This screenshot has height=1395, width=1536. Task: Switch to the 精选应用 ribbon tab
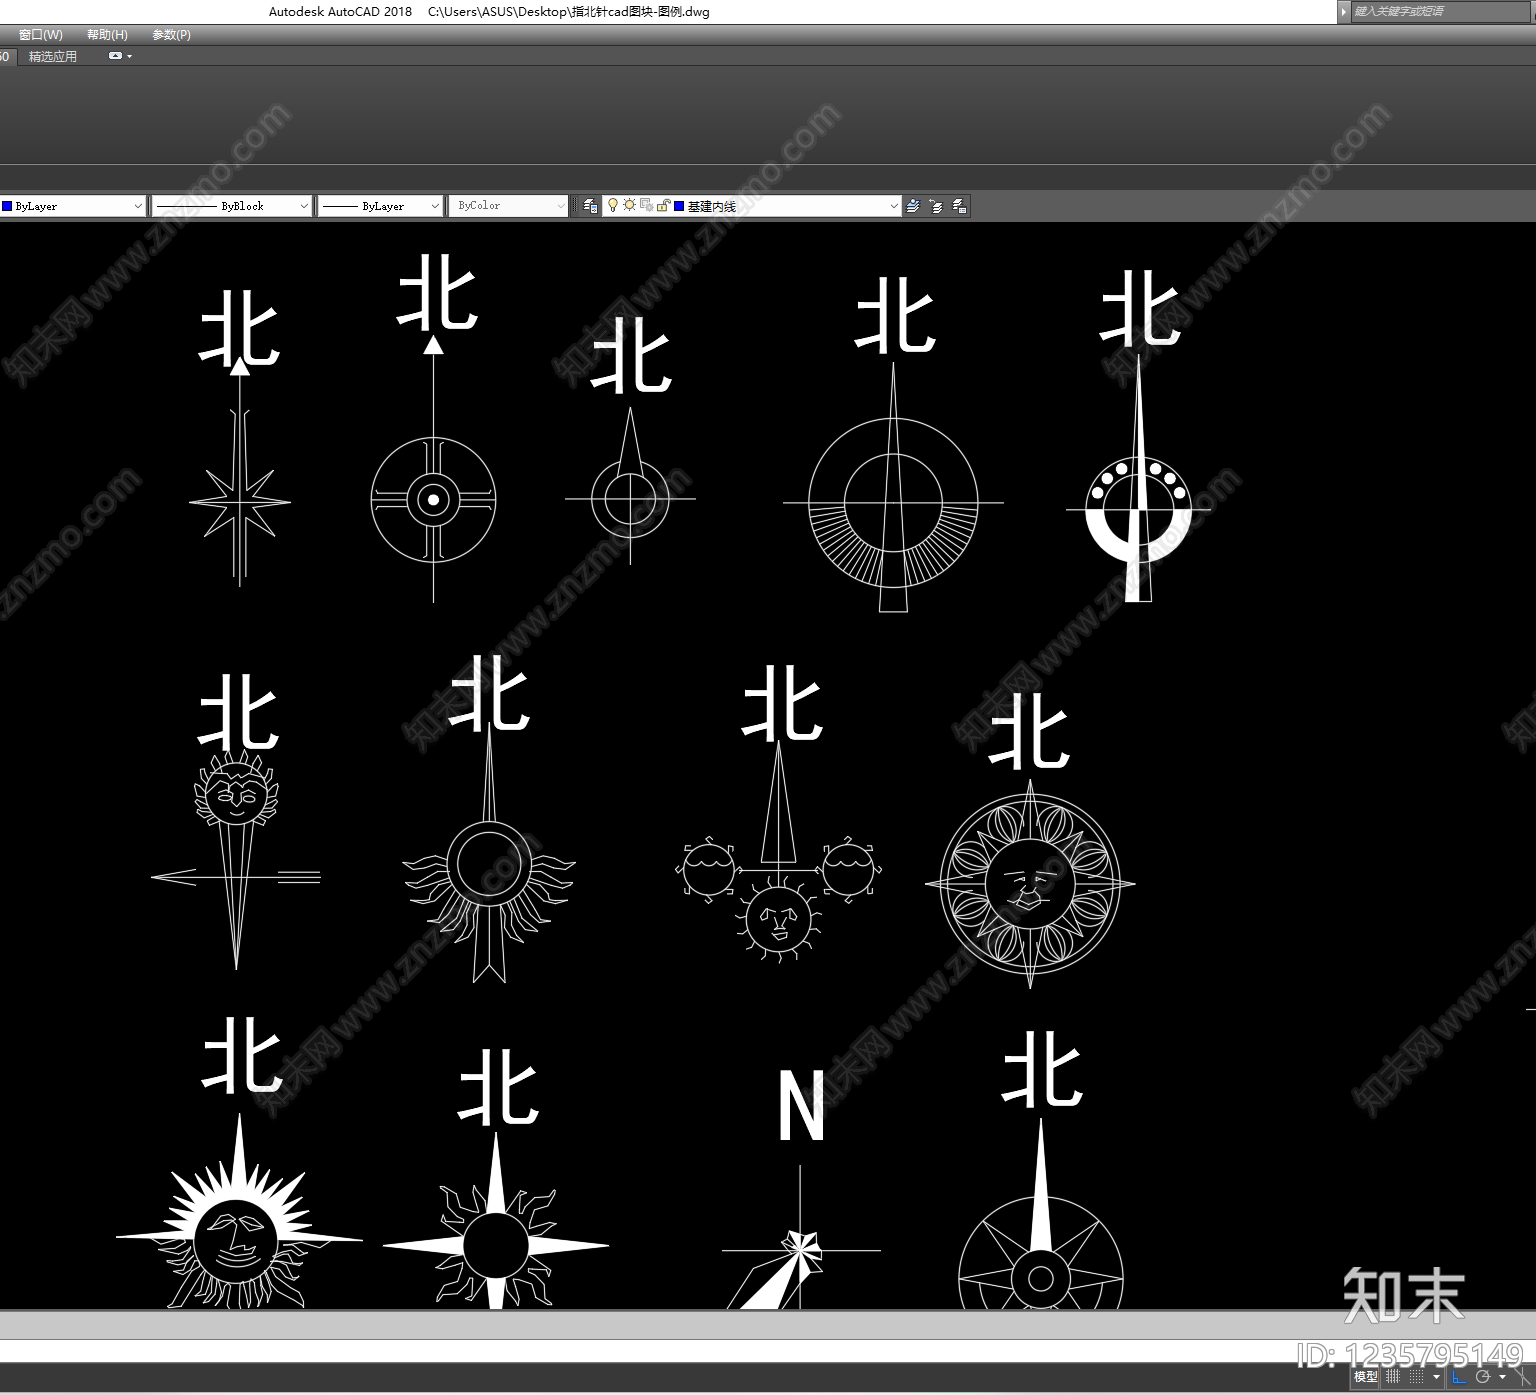[53, 57]
